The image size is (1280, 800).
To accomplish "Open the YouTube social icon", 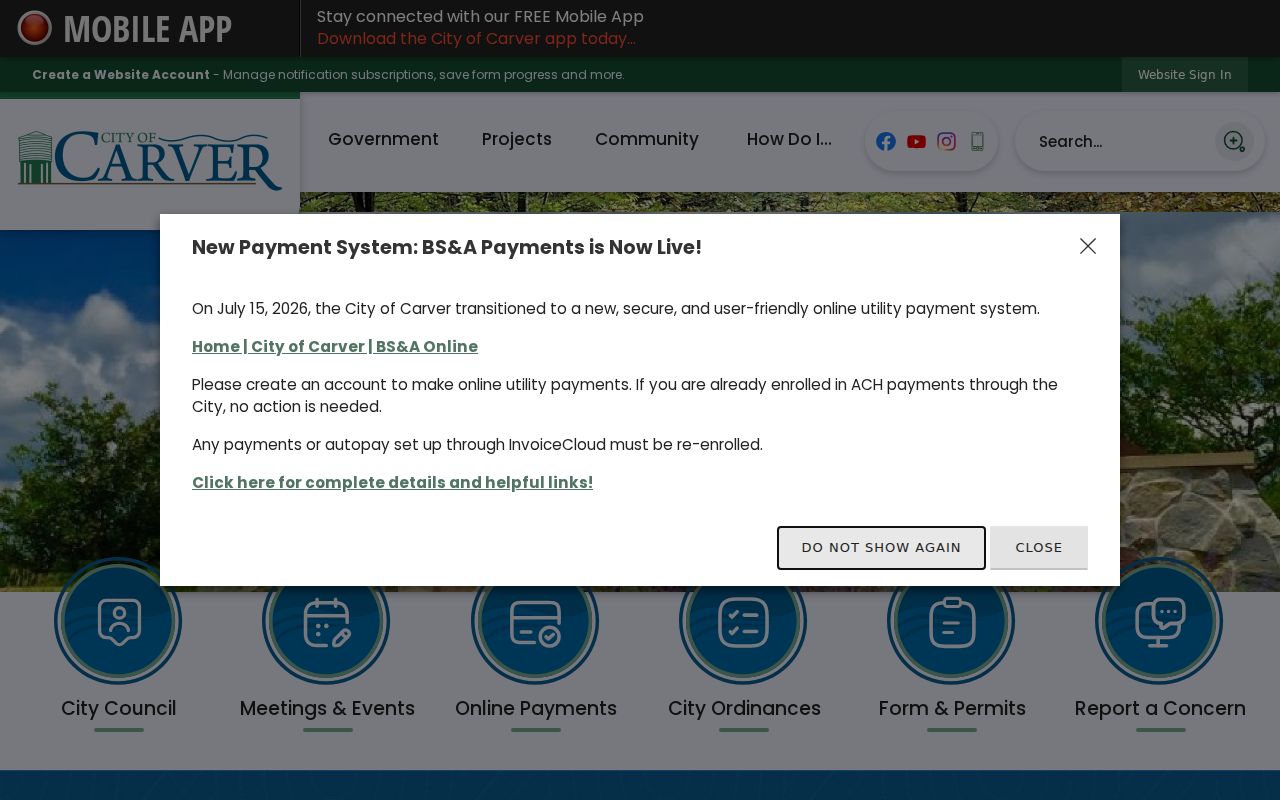I will 916,141.
